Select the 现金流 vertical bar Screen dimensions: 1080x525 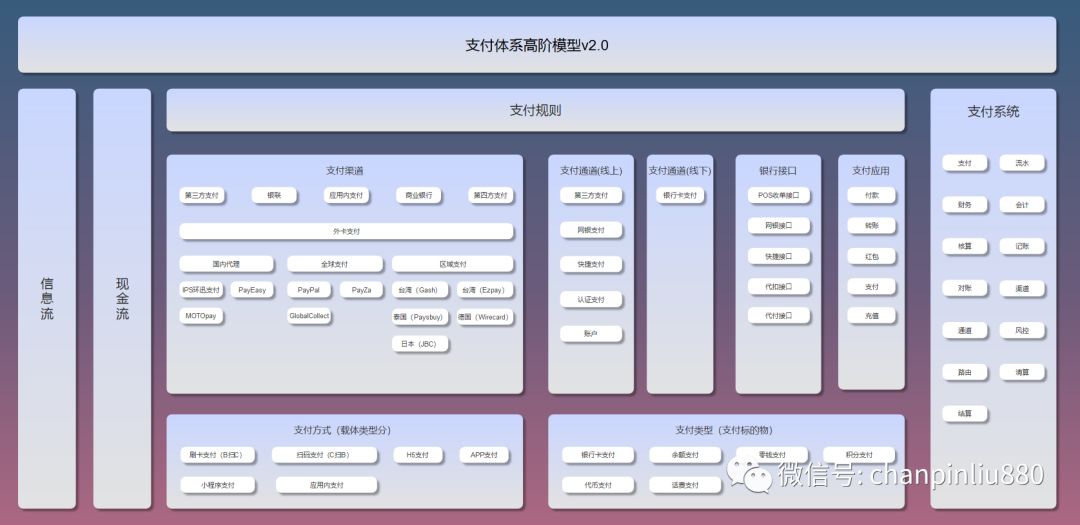coord(122,298)
